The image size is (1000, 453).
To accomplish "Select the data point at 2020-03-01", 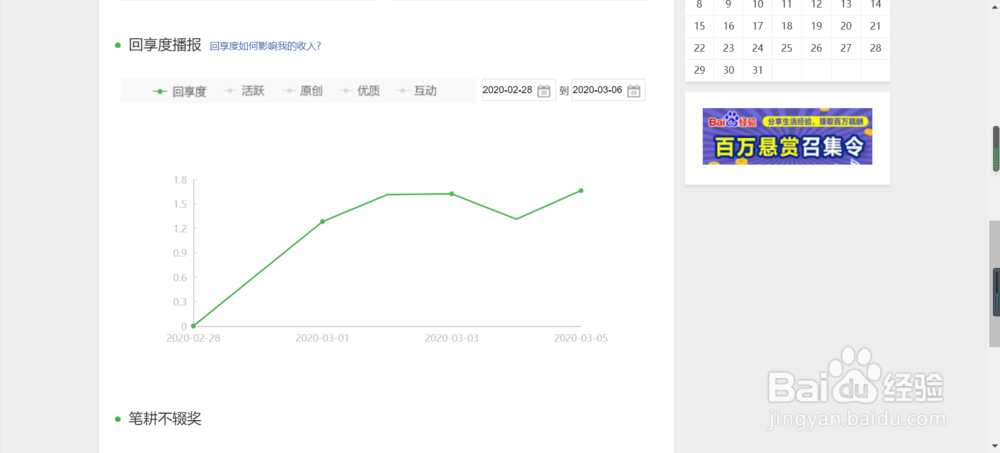I will click(x=323, y=221).
